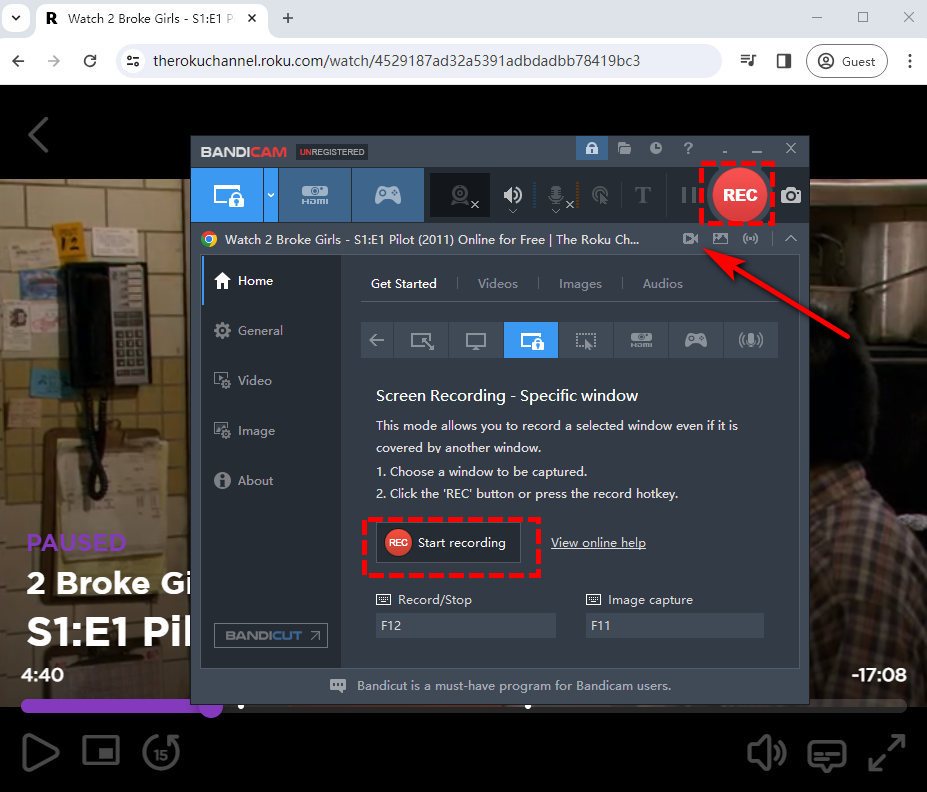Image resolution: width=927 pixels, height=792 pixels.
Task: Click the Roku player back chevron
Action: [x=39, y=135]
